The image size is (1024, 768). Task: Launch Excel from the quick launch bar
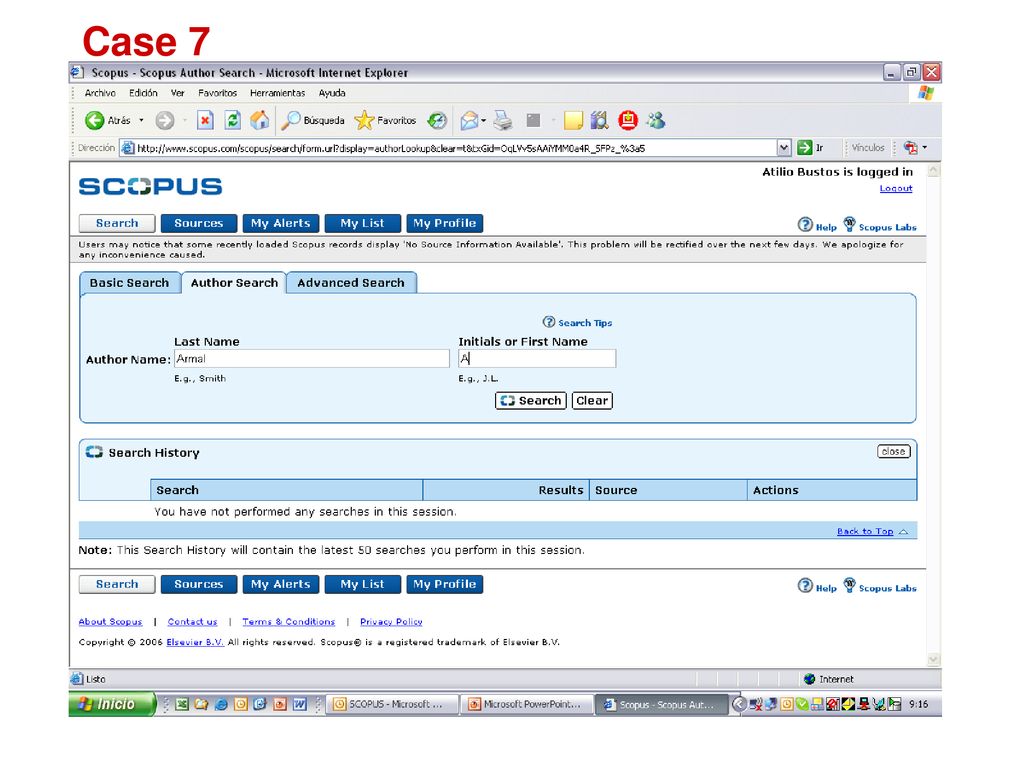click(x=182, y=704)
